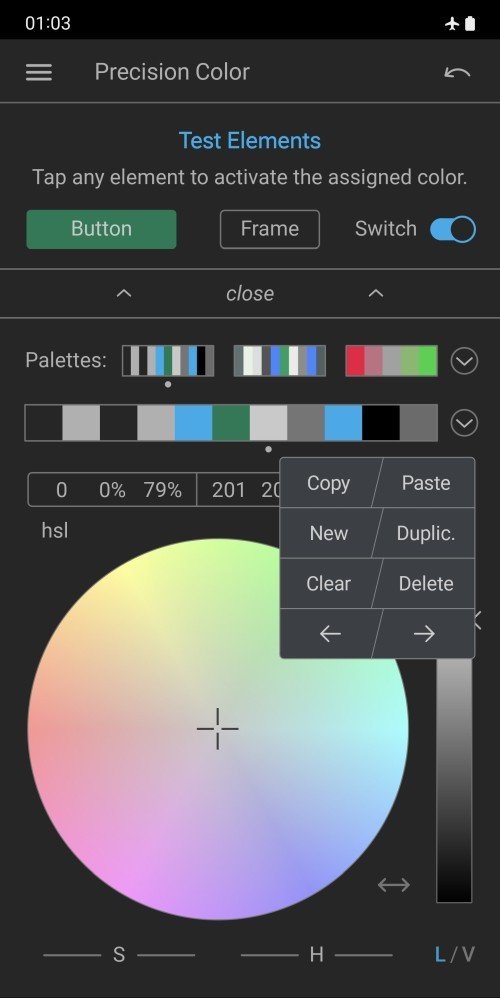Collapse panel with left chevron arrow
The height and width of the screenshot is (998, 500).
click(124, 293)
